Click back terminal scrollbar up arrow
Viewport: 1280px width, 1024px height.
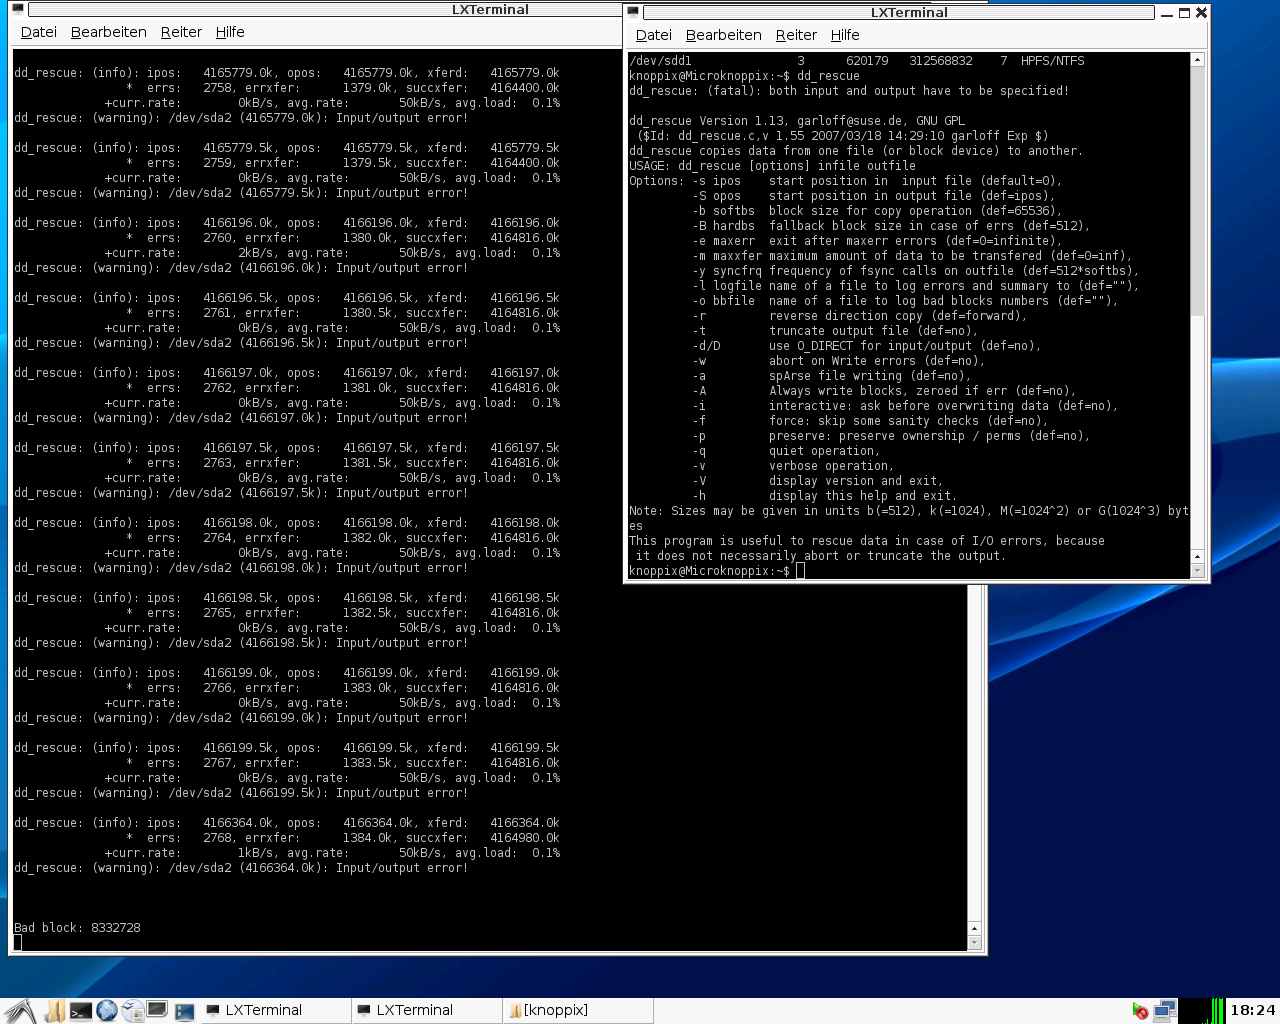pyautogui.click(x=975, y=928)
